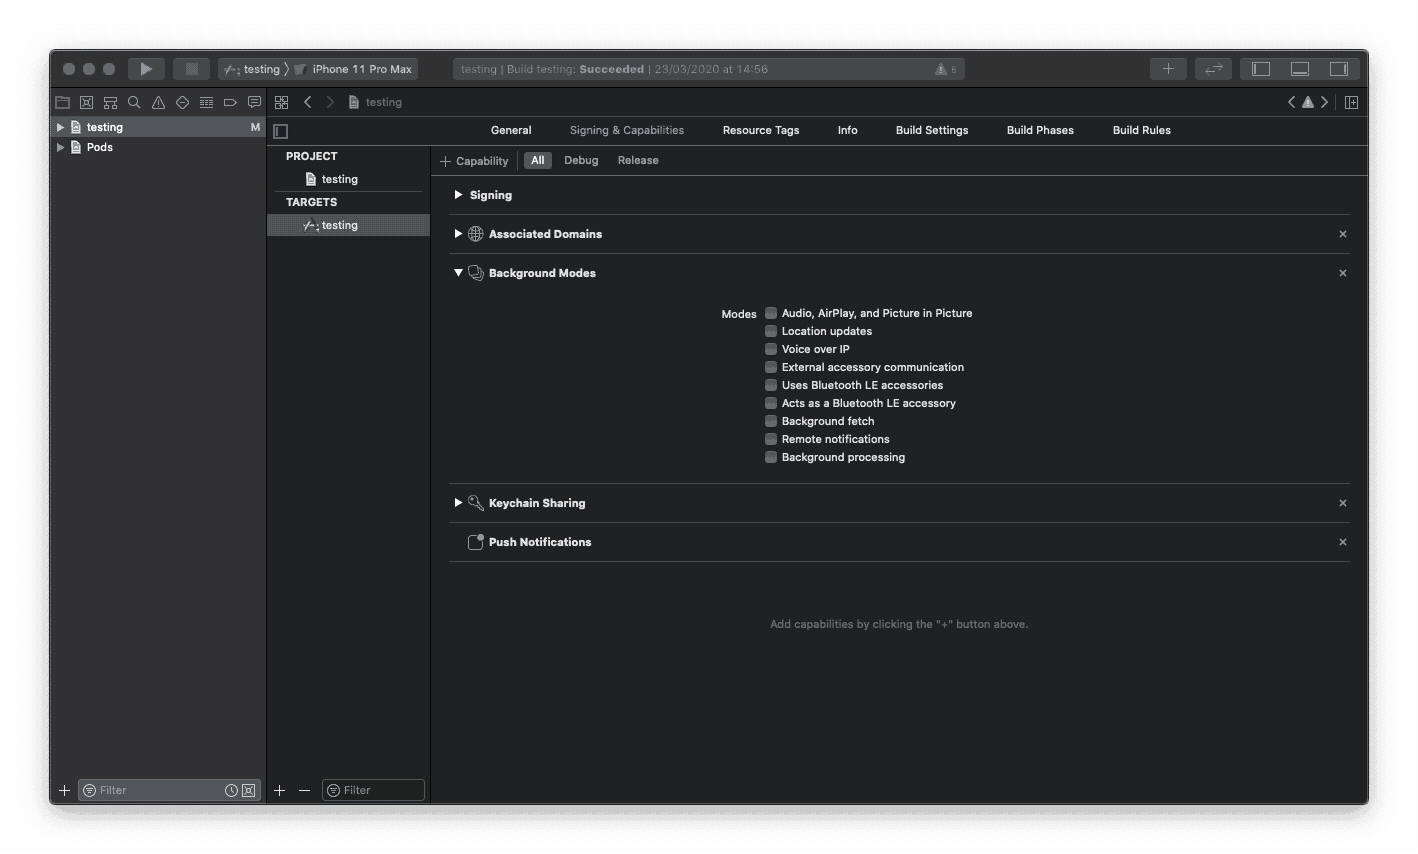The width and height of the screenshot is (1418, 854).
Task: Remove the Push Notifications capability
Action: [x=1343, y=542]
